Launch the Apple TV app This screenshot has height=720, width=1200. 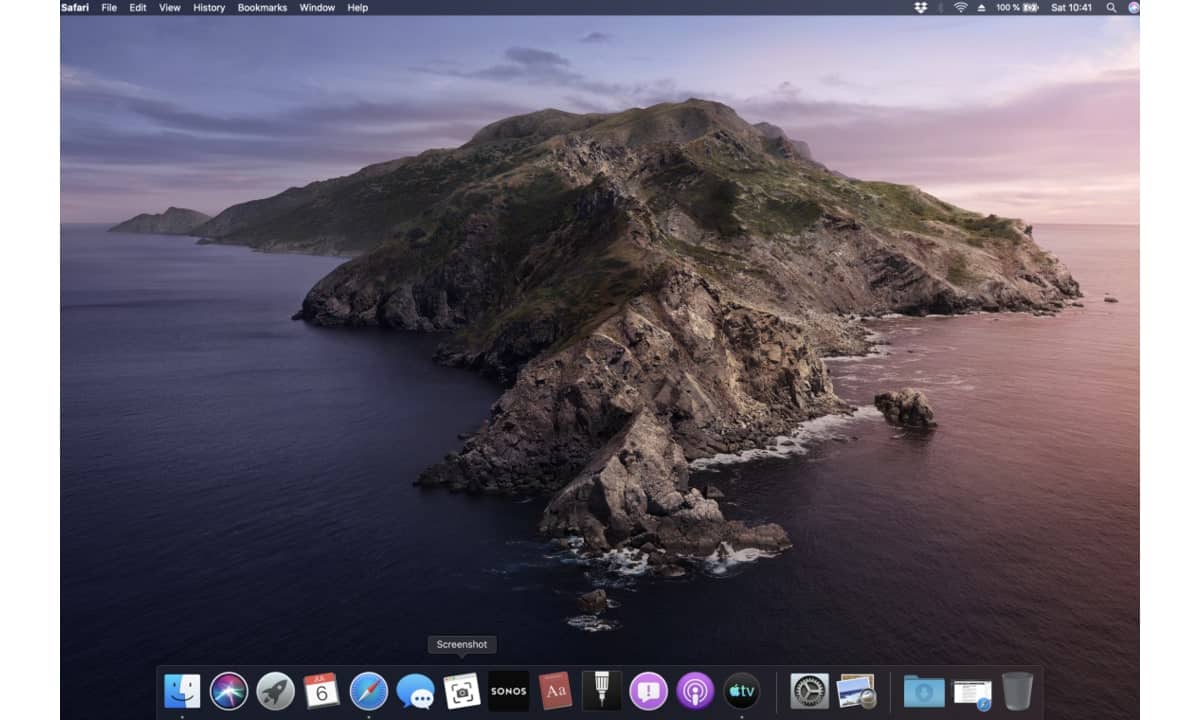click(742, 691)
